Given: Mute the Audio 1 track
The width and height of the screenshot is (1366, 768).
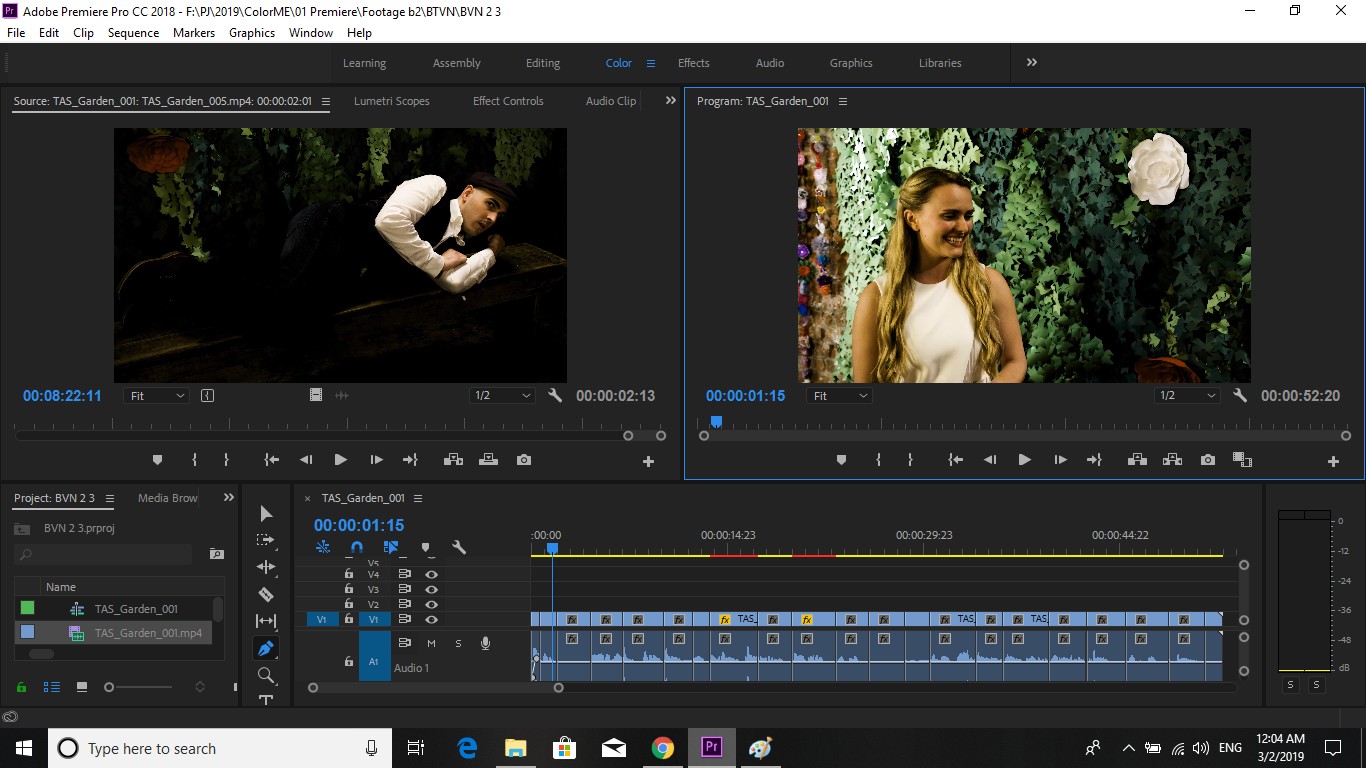Looking at the screenshot, I should pyautogui.click(x=431, y=643).
